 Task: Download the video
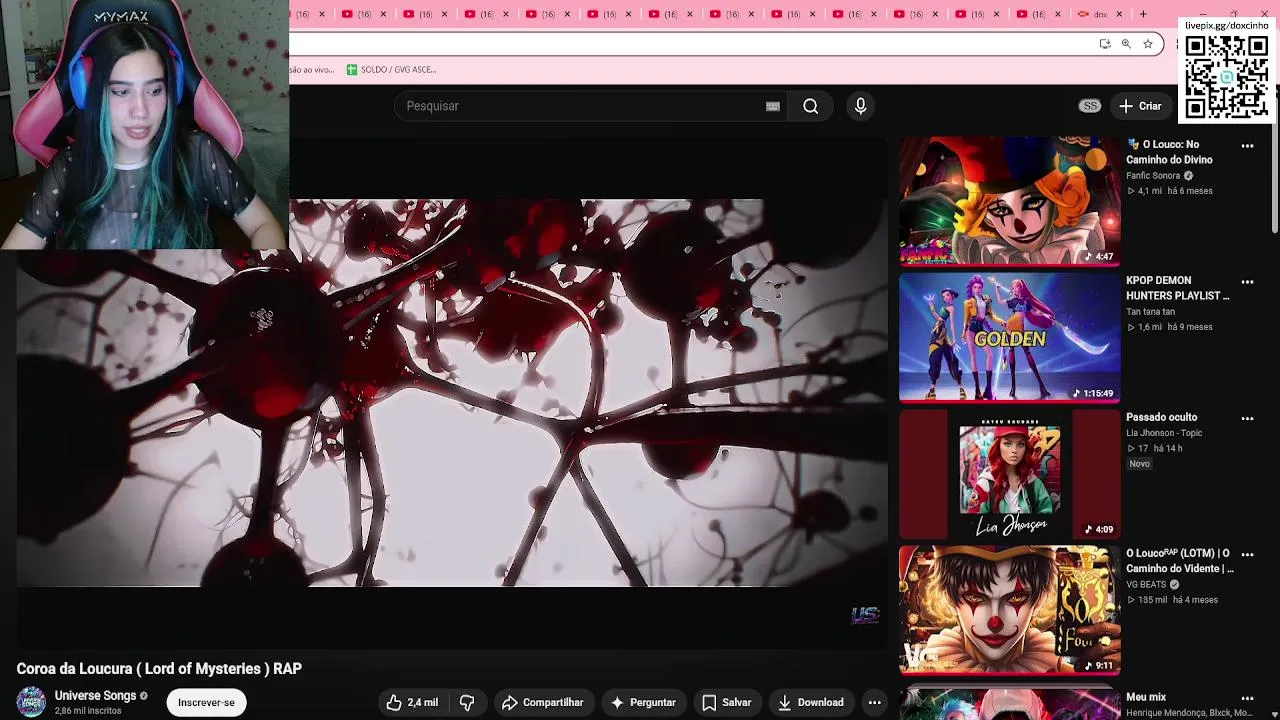(x=811, y=702)
